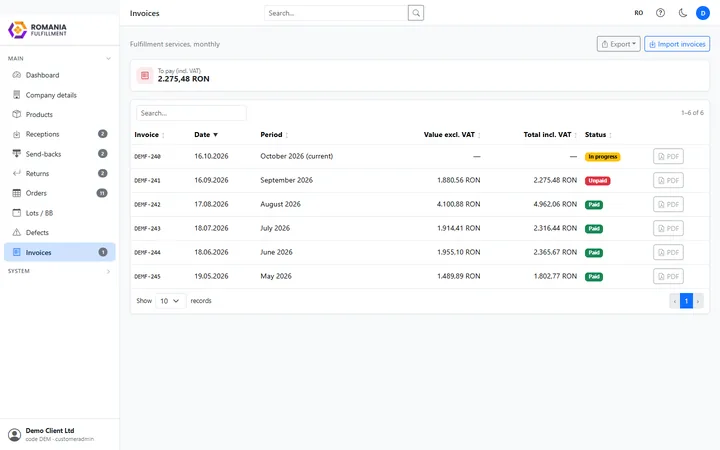Download PDF for invoice DEMF-244
This screenshot has width=720, height=450.
[668, 252]
